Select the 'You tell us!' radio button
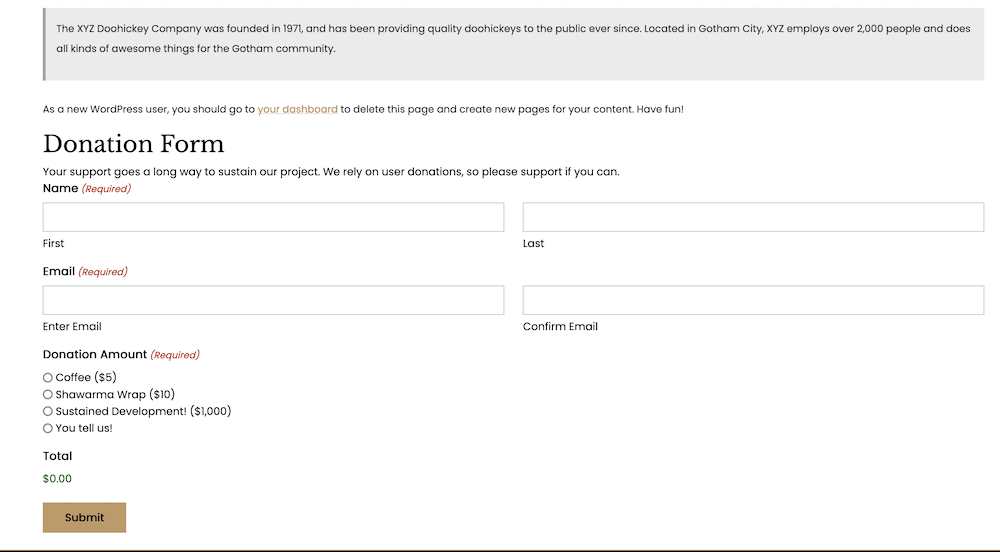 click(48, 428)
